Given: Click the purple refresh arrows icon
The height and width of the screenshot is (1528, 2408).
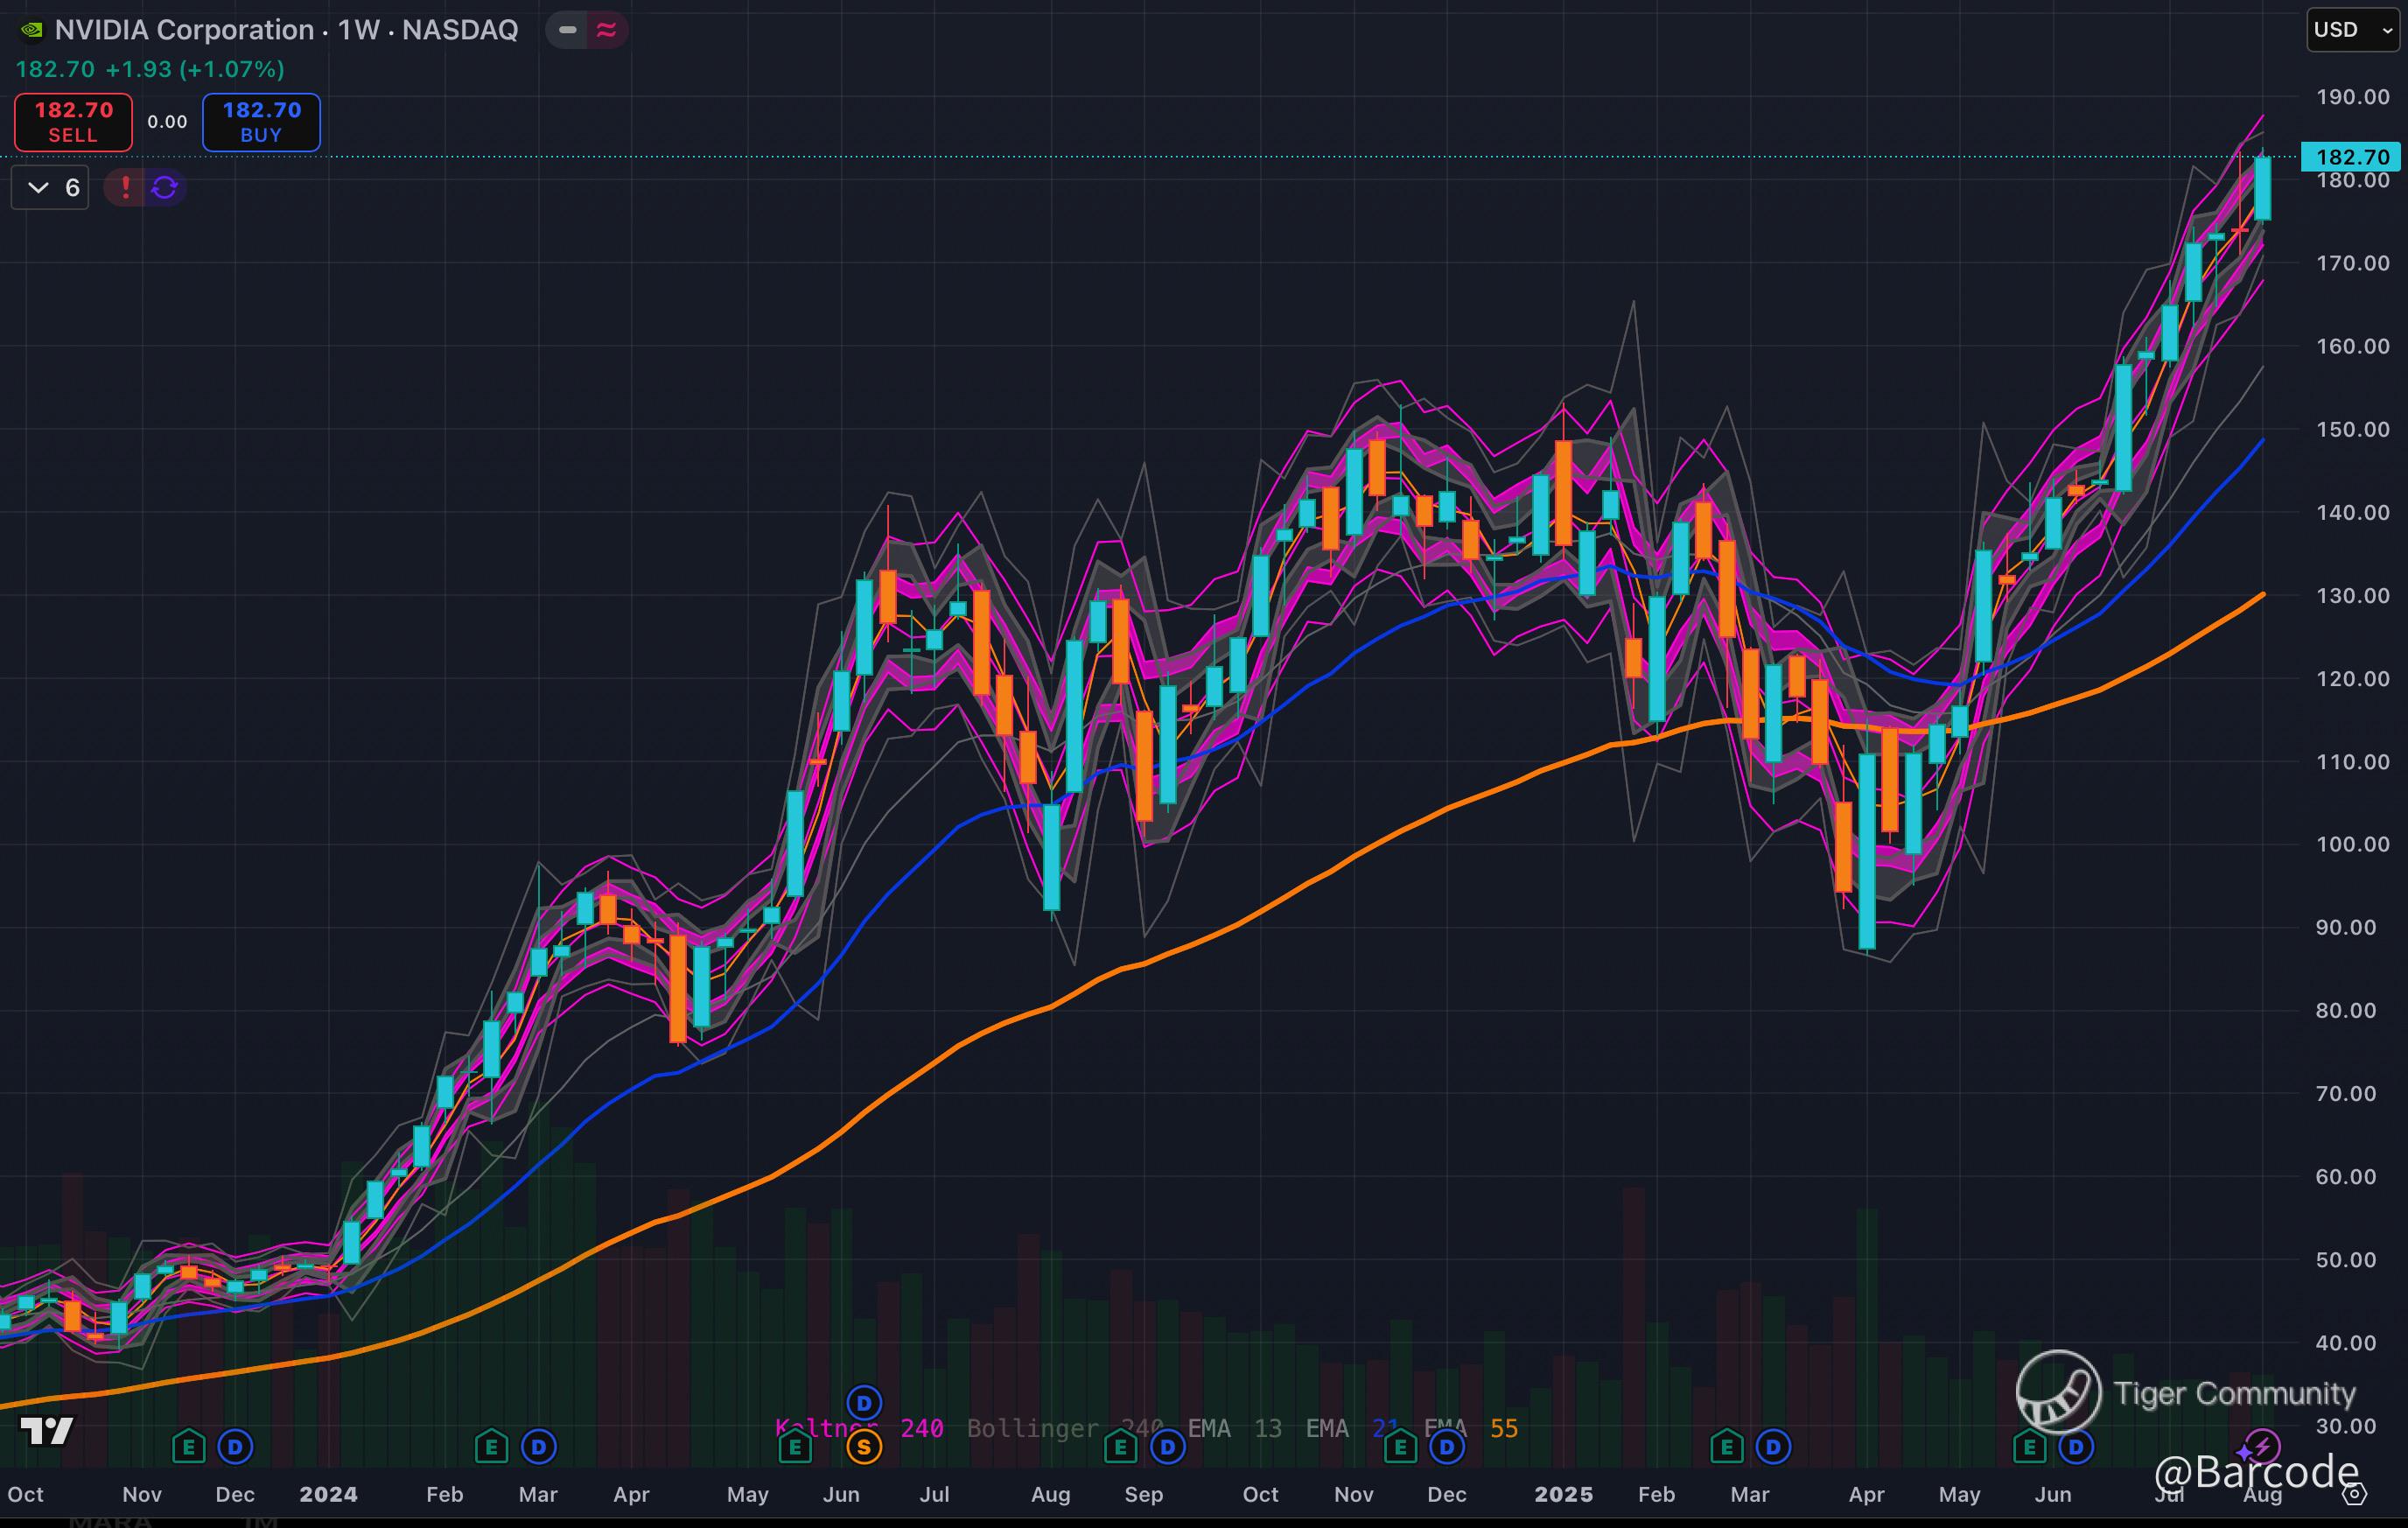Looking at the screenshot, I should [165, 187].
